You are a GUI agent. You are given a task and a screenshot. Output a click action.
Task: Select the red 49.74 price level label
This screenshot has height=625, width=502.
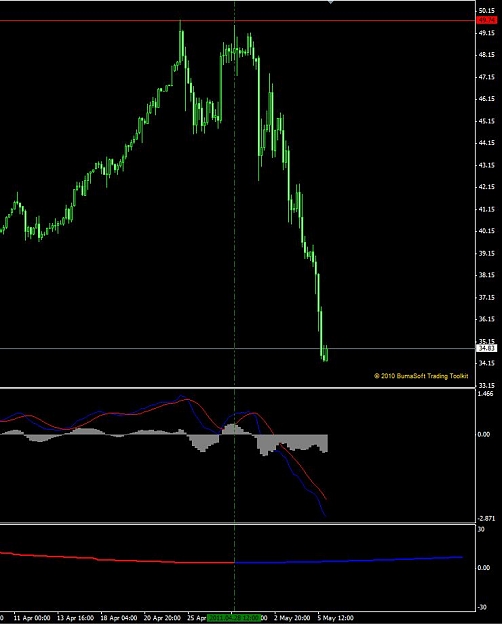[487, 20]
